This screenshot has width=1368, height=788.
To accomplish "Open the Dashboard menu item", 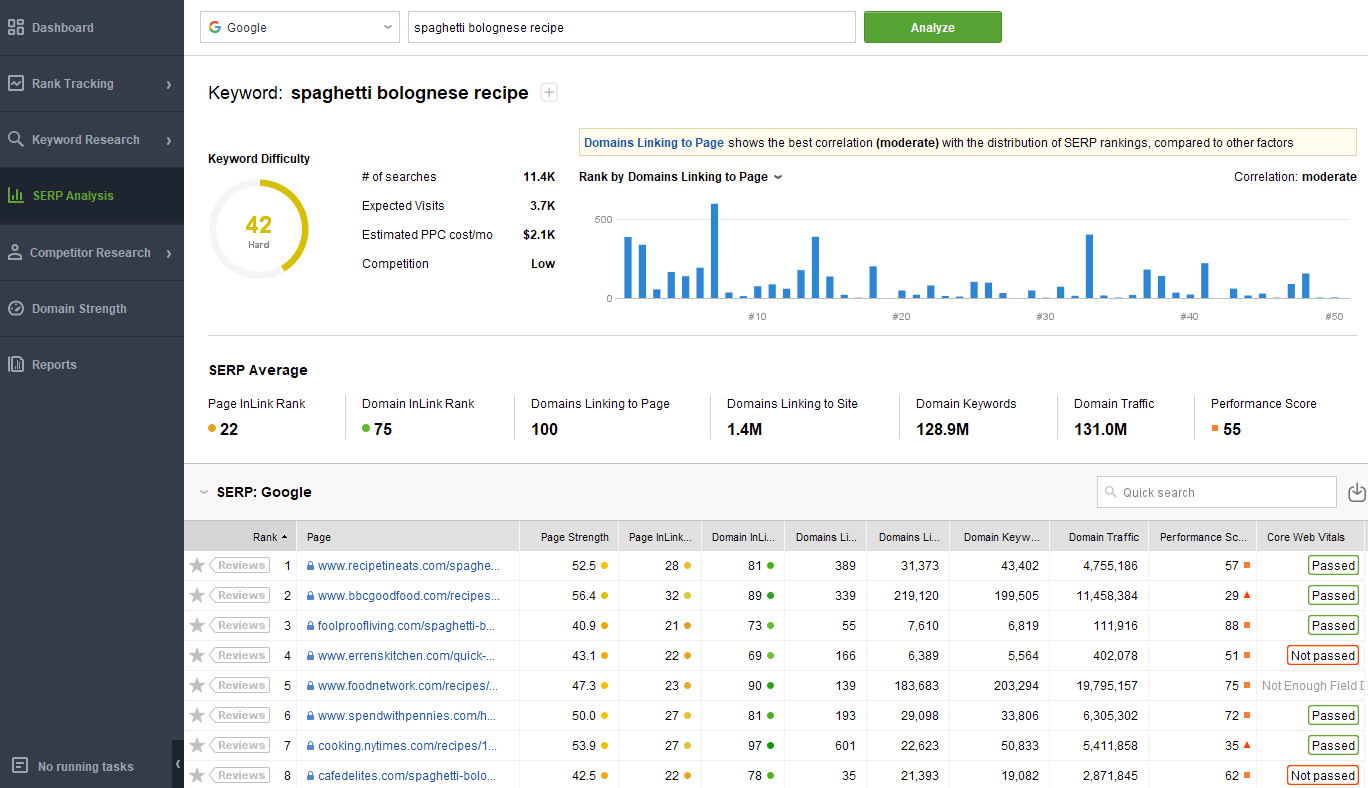I will [x=92, y=28].
